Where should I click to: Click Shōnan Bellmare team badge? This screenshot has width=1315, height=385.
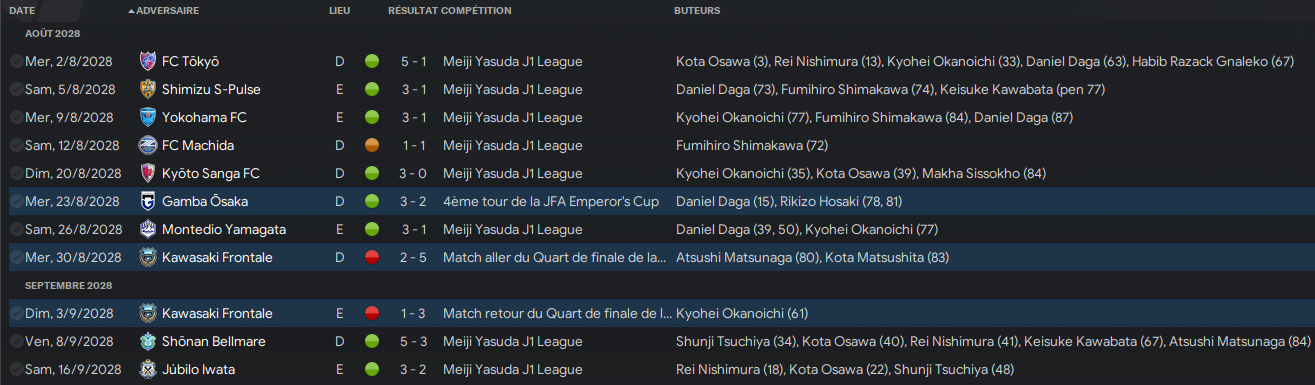click(x=148, y=341)
